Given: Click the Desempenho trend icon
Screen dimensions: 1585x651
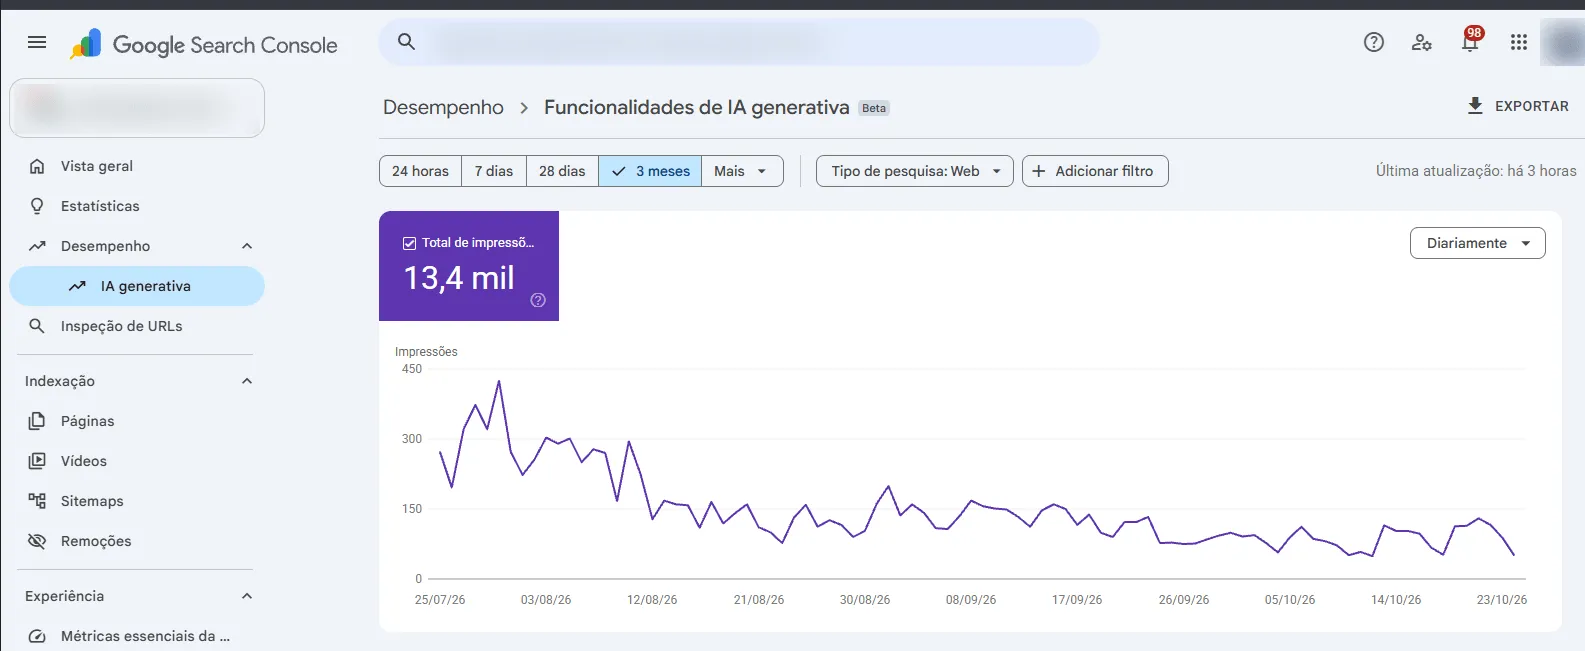Looking at the screenshot, I should pyautogui.click(x=37, y=246).
